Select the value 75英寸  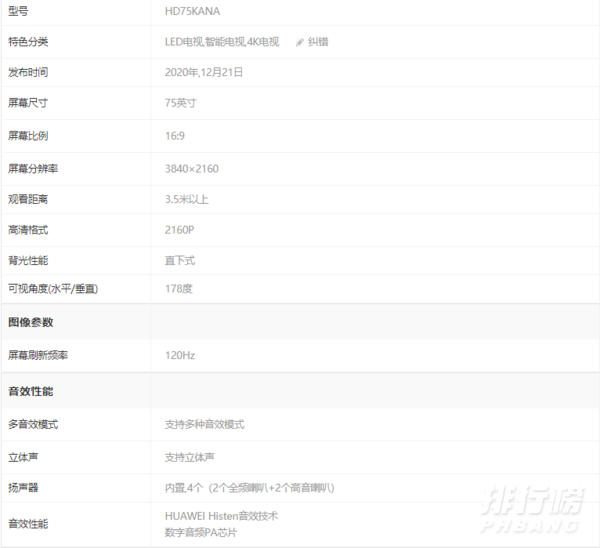[x=180, y=103]
